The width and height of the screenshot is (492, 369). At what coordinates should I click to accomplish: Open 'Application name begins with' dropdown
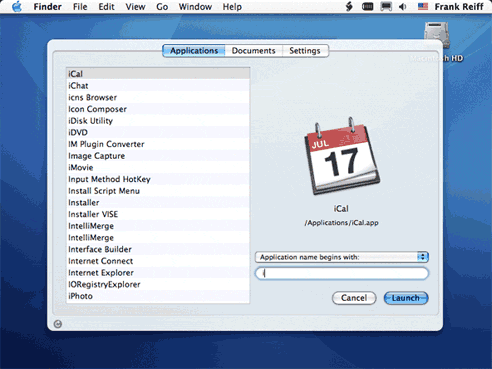pos(342,257)
